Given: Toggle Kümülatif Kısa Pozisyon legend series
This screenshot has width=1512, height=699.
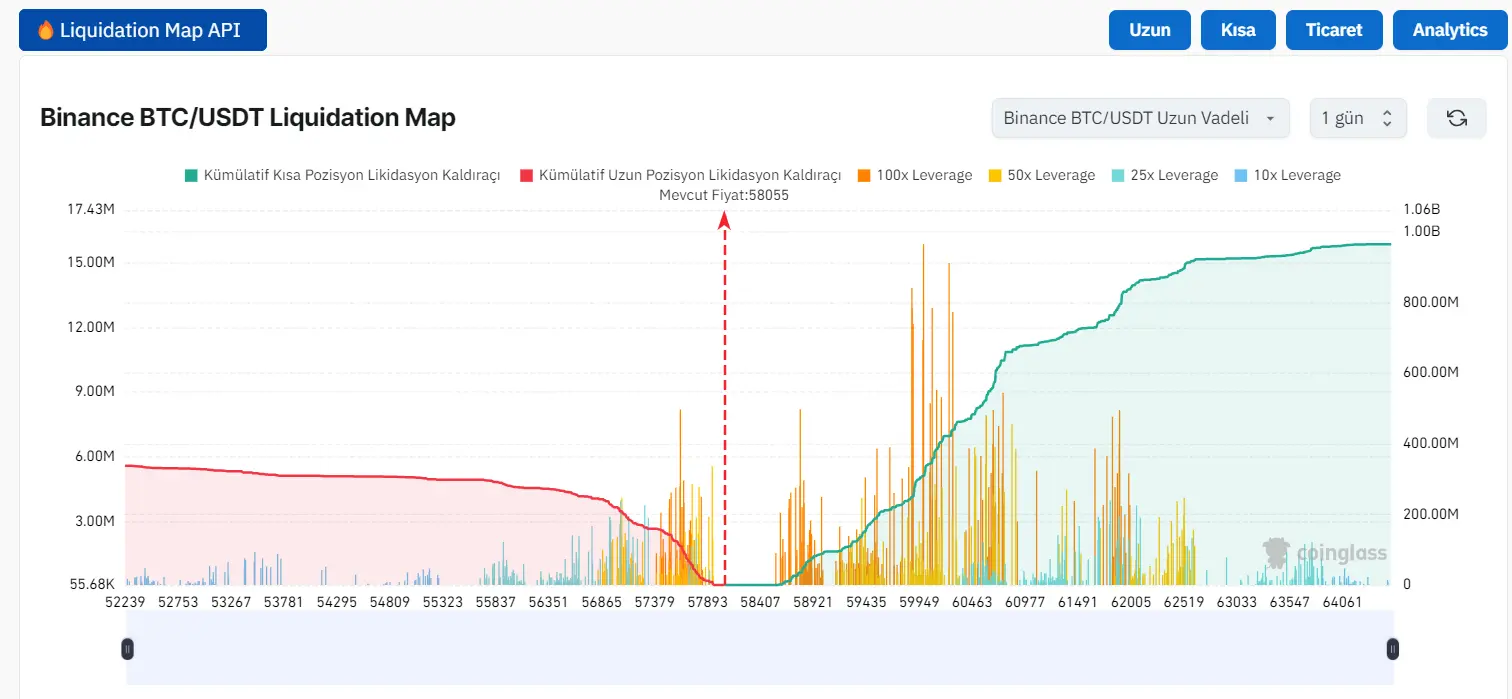Looking at the screenshot, I should tap(342, 175).
